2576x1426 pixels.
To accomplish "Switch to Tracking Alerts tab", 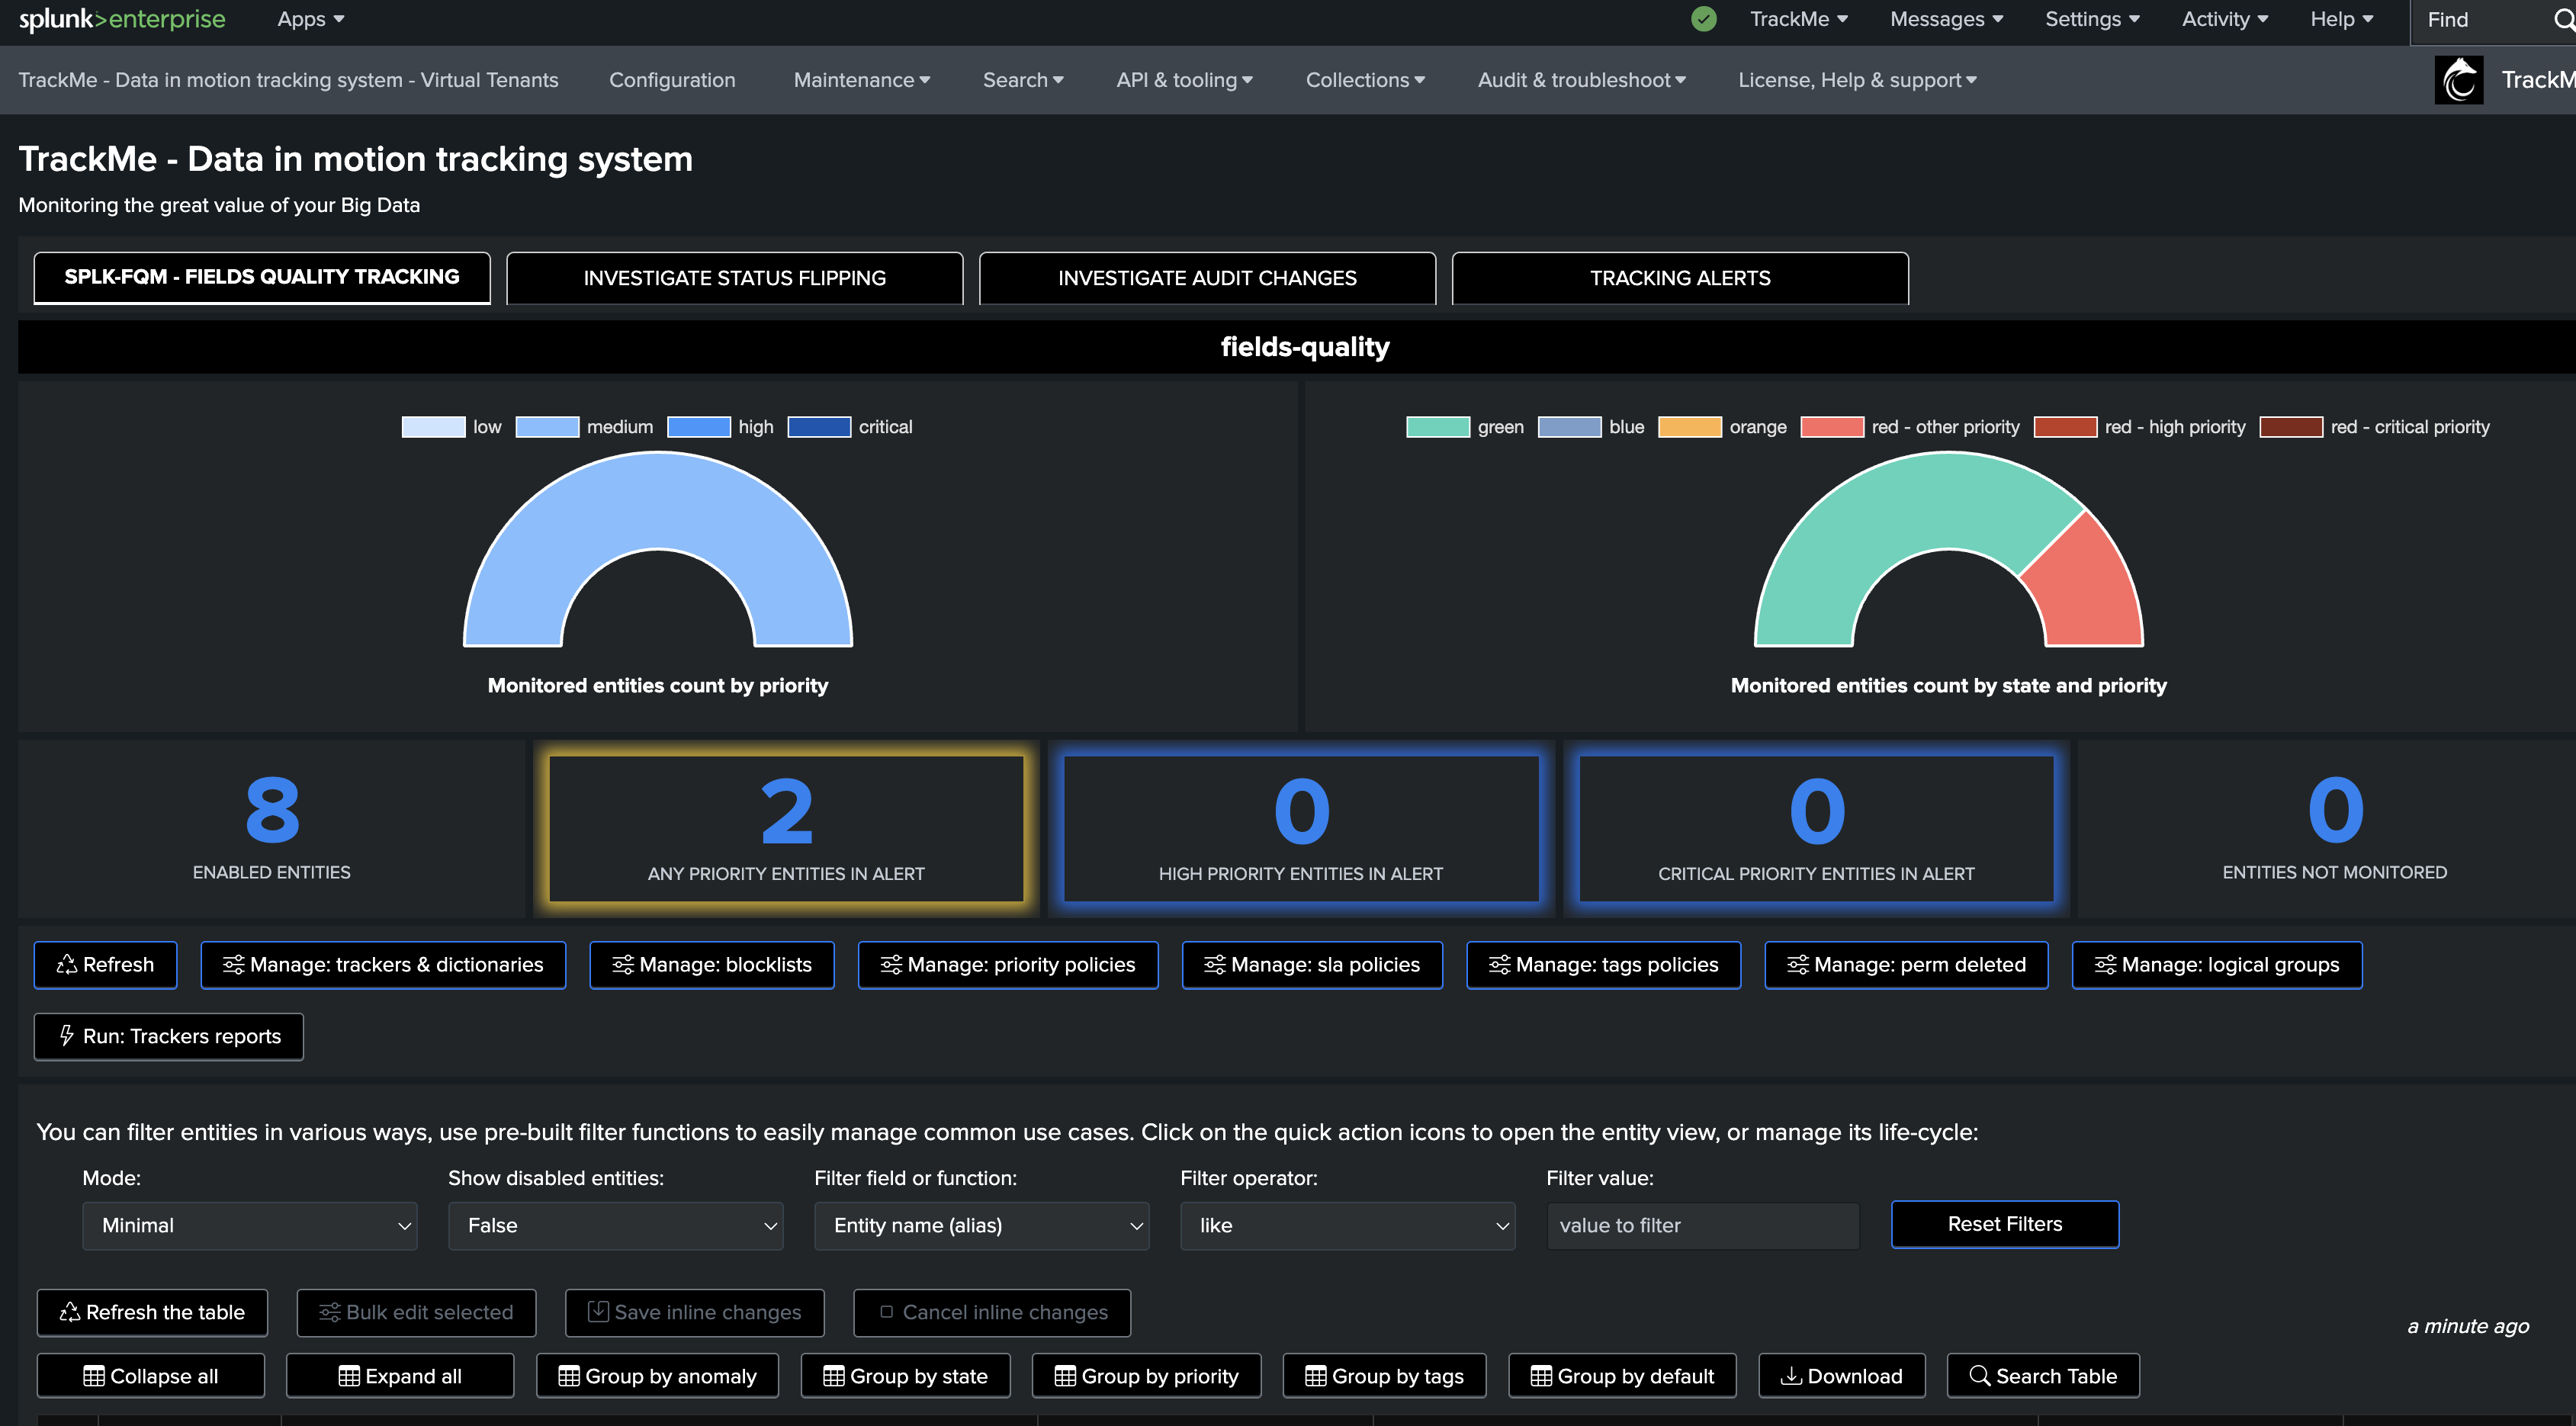I will [1680, 278].
